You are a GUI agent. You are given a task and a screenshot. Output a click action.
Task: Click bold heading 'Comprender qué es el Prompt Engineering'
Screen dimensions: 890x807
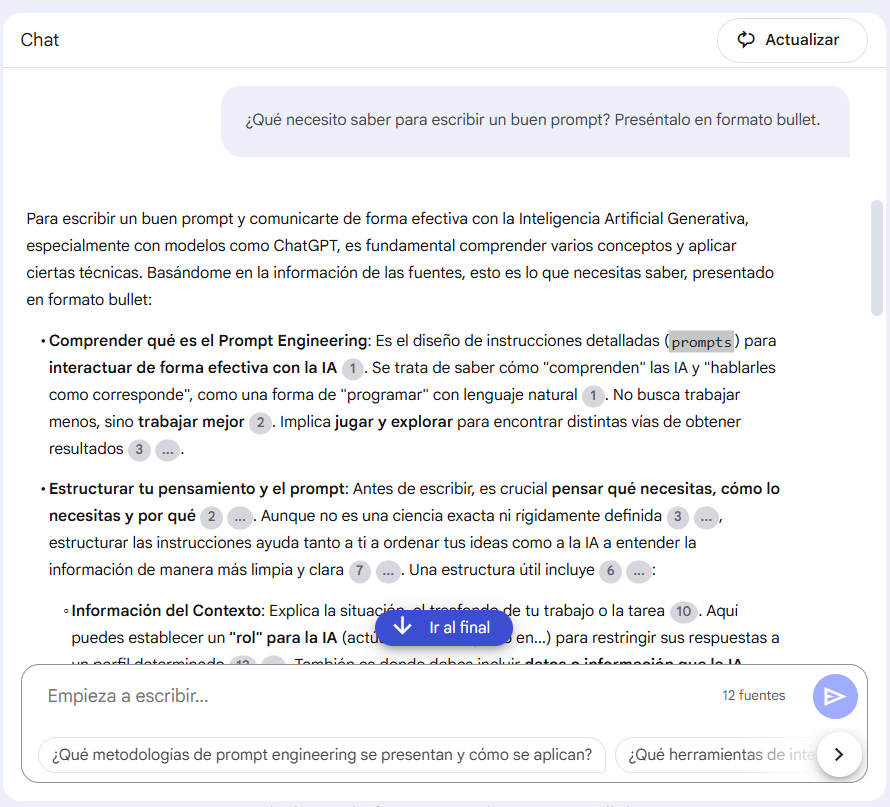208,341
